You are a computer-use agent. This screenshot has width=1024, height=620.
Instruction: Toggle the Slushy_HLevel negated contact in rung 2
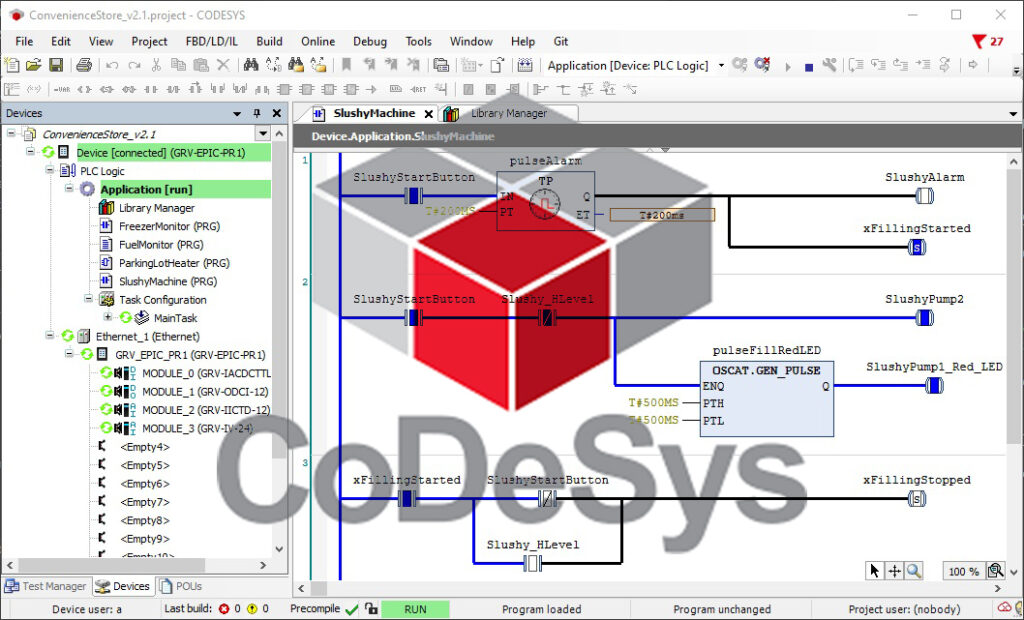point(547,318)
